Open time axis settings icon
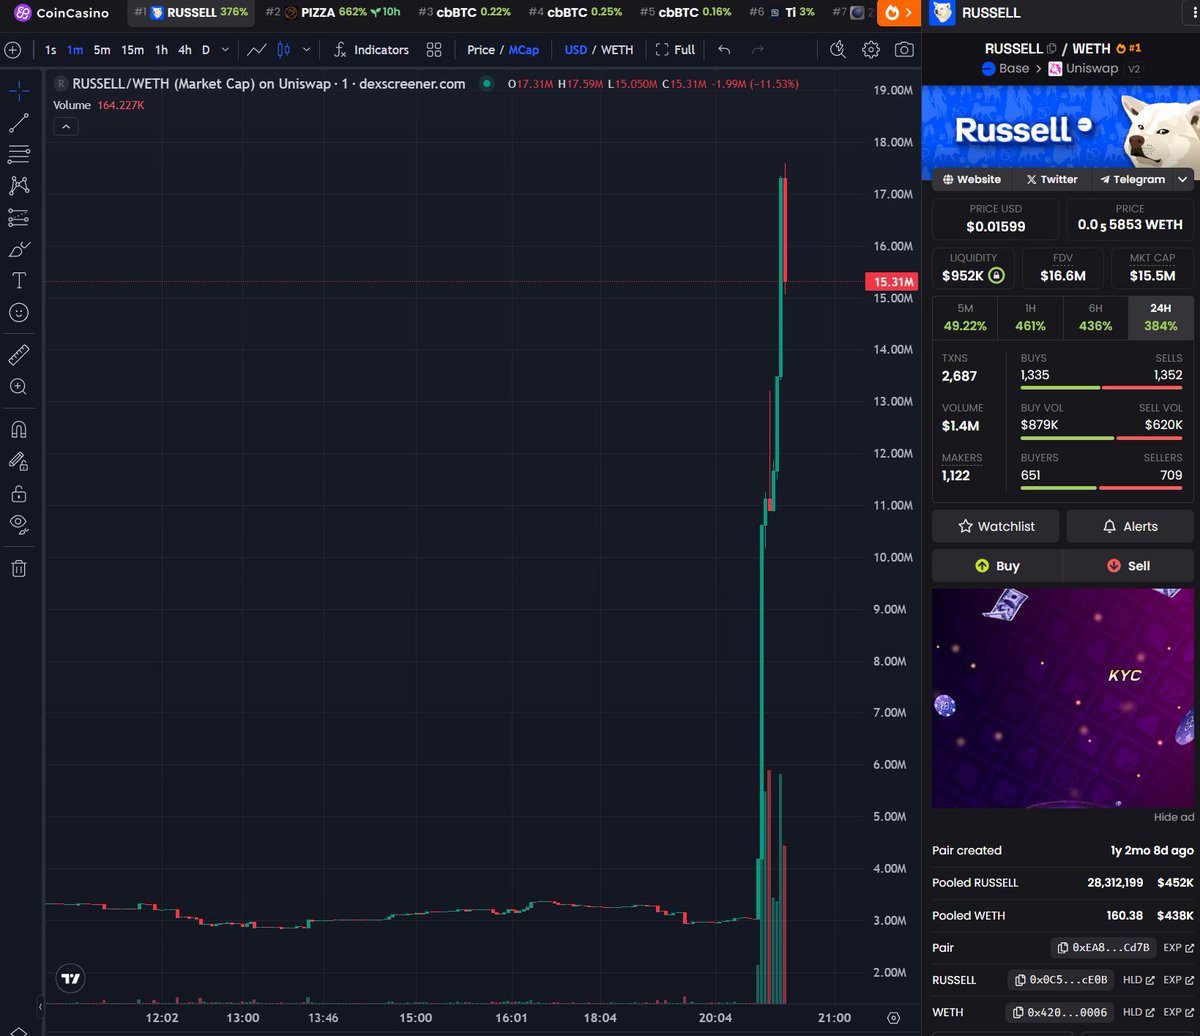 (x=893, y=1019)
